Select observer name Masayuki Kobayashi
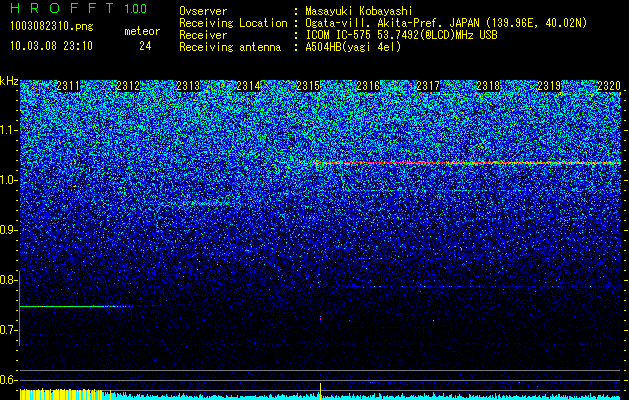 click(x=359, y=11)
